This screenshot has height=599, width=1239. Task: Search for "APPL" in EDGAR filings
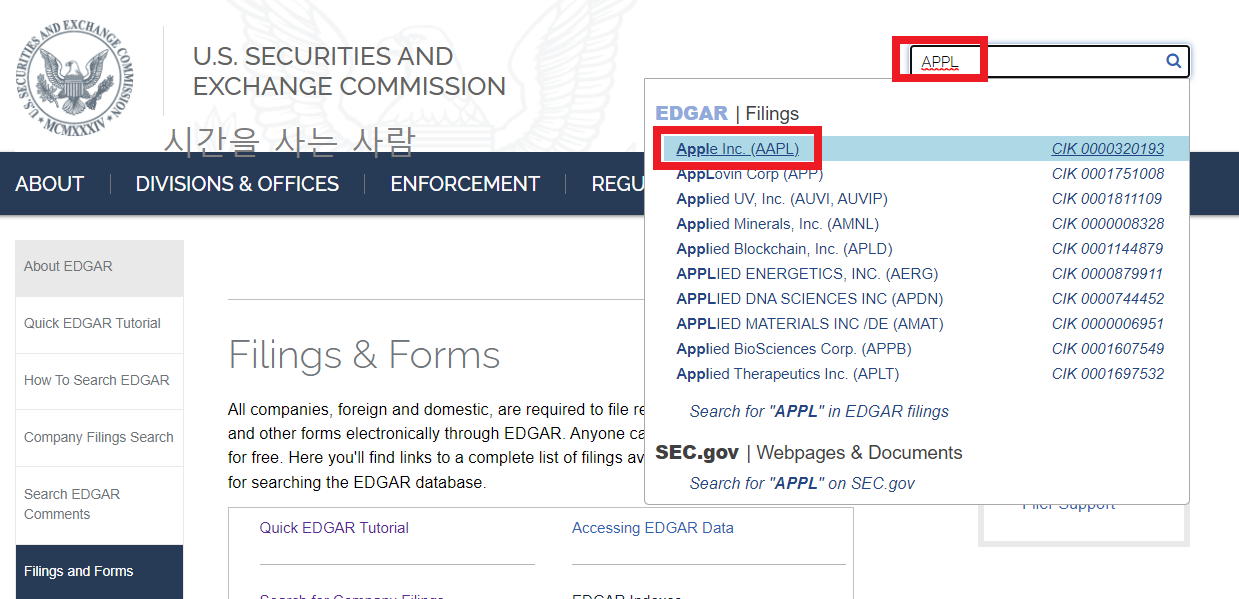pyautogui.click(x=819, y=411)
